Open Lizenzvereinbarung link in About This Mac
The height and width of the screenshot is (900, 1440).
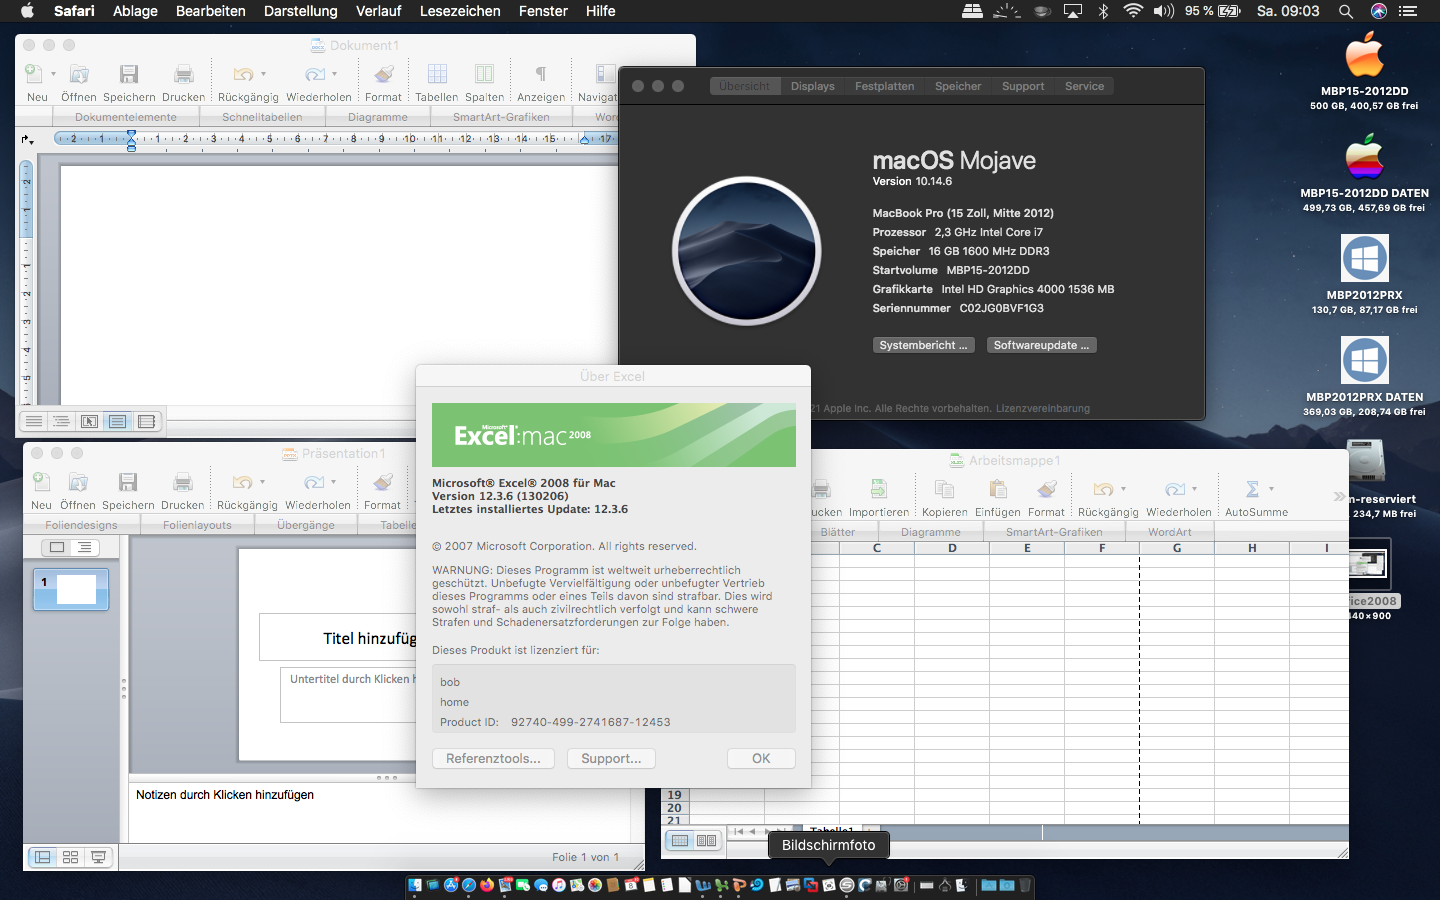click(1043, 408)
